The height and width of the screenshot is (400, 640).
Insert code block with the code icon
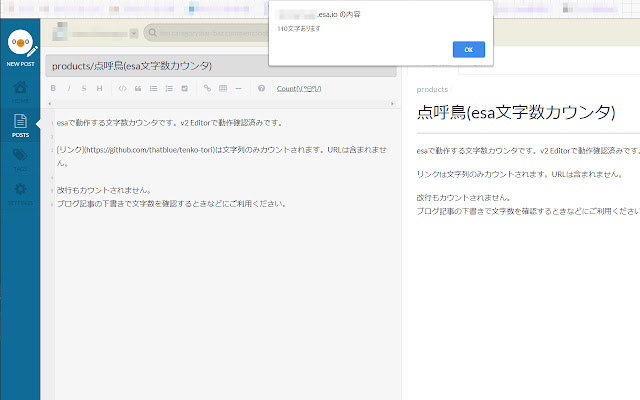[x=122, y=88]
